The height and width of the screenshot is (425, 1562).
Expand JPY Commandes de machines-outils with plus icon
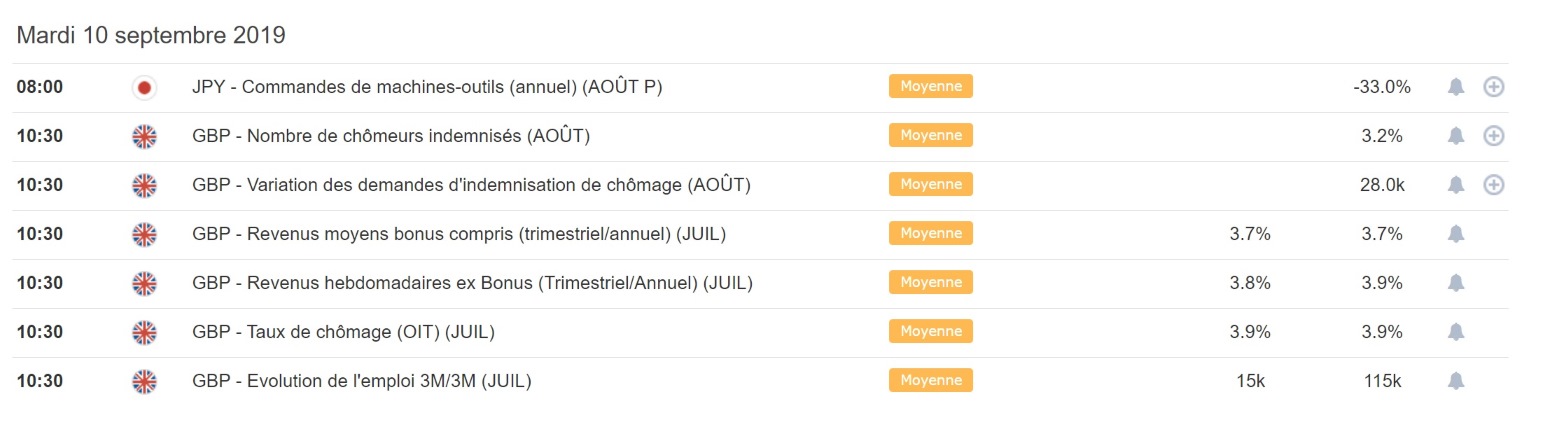tap(1493, 87)
